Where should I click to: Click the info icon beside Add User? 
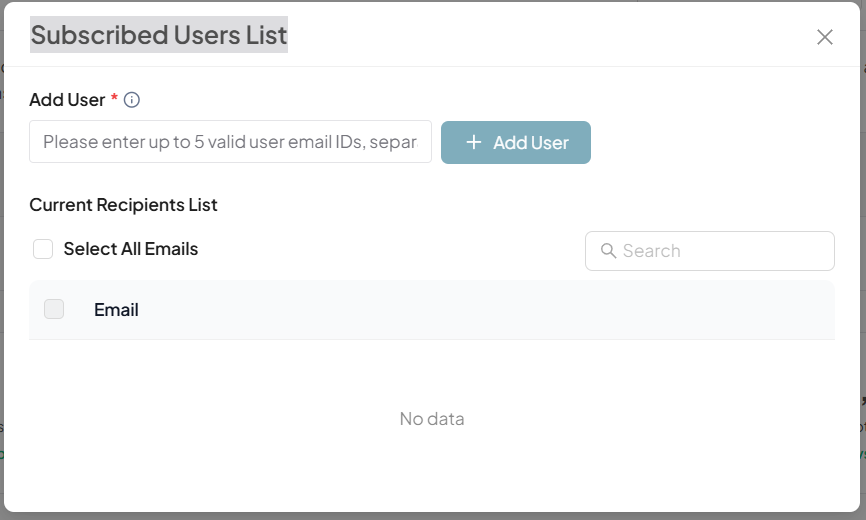click(x=132, y=100)
